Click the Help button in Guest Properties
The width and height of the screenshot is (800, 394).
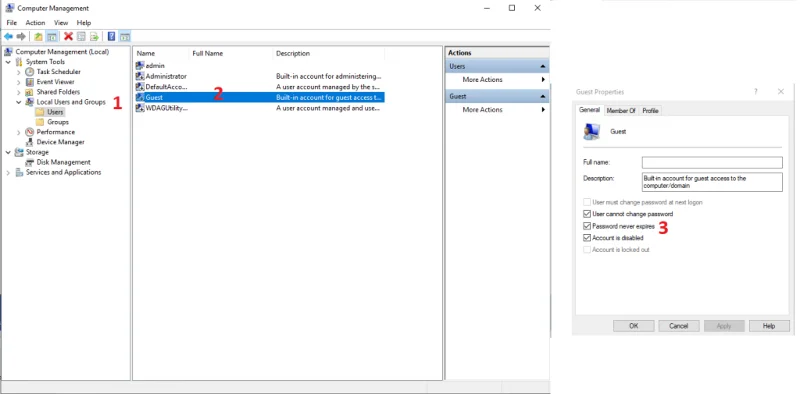point(769,326)
